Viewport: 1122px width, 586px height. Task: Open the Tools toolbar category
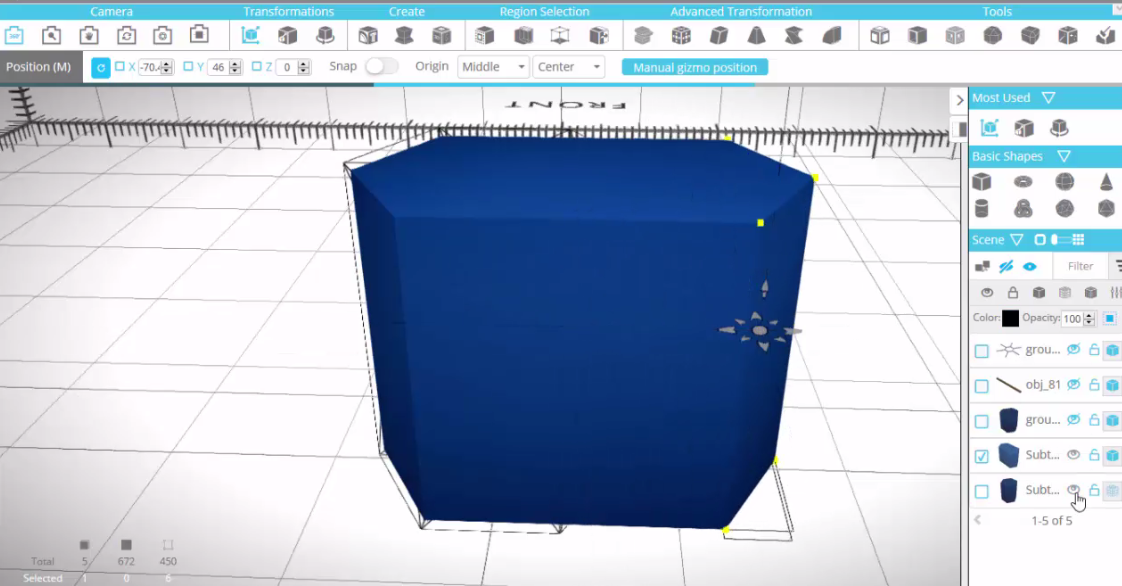[x=997, y=11]
